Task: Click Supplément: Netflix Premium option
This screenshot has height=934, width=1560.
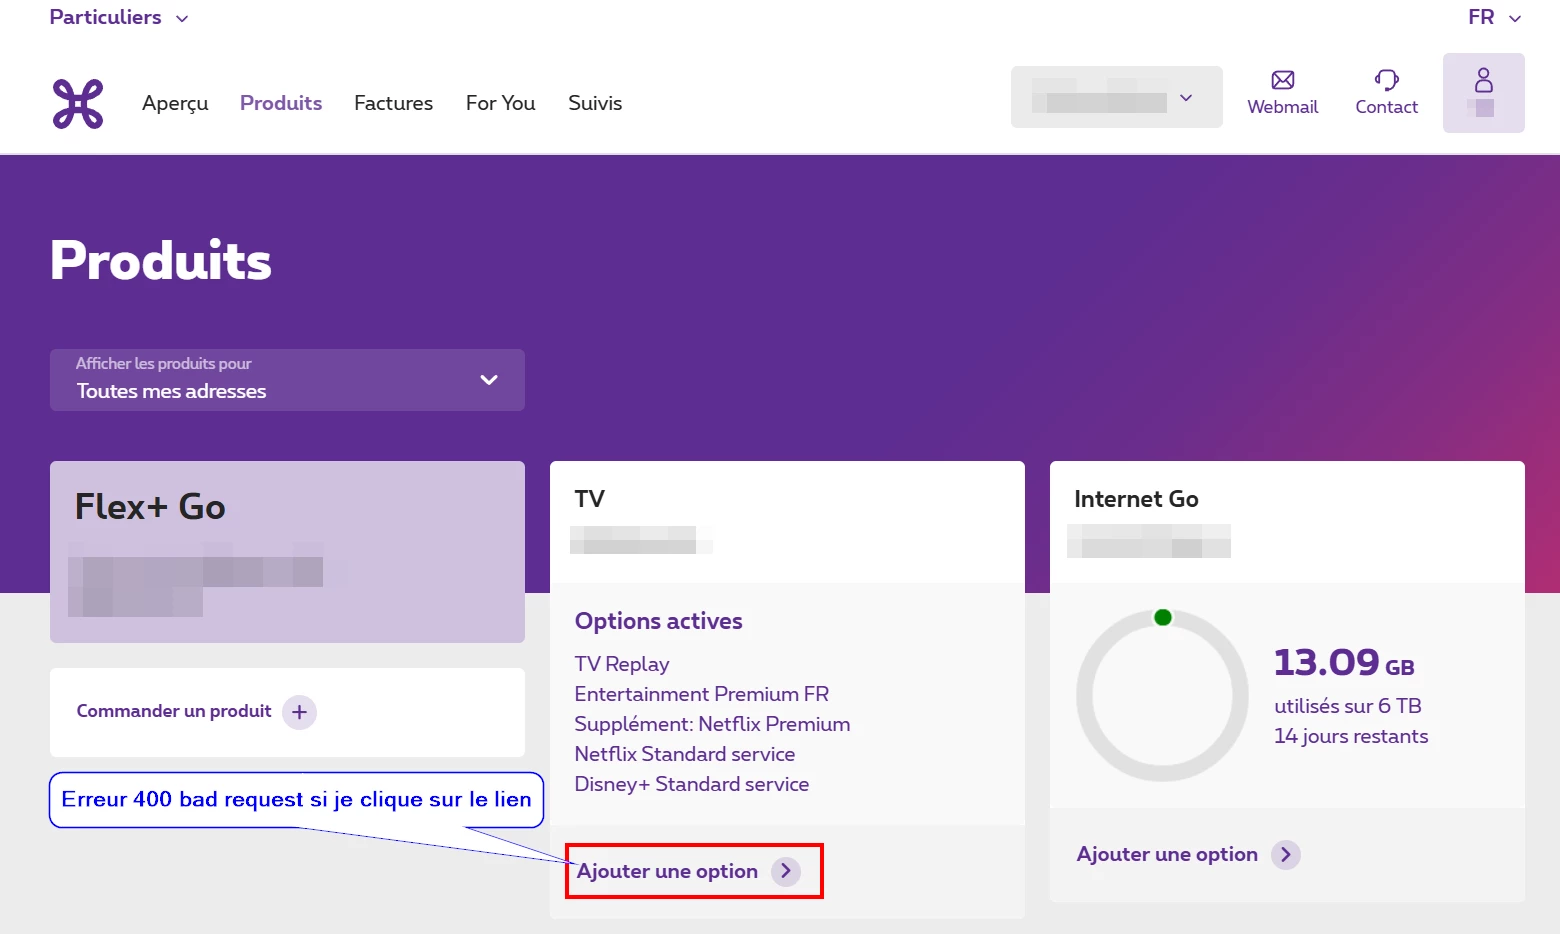Action: pos(712,724)
